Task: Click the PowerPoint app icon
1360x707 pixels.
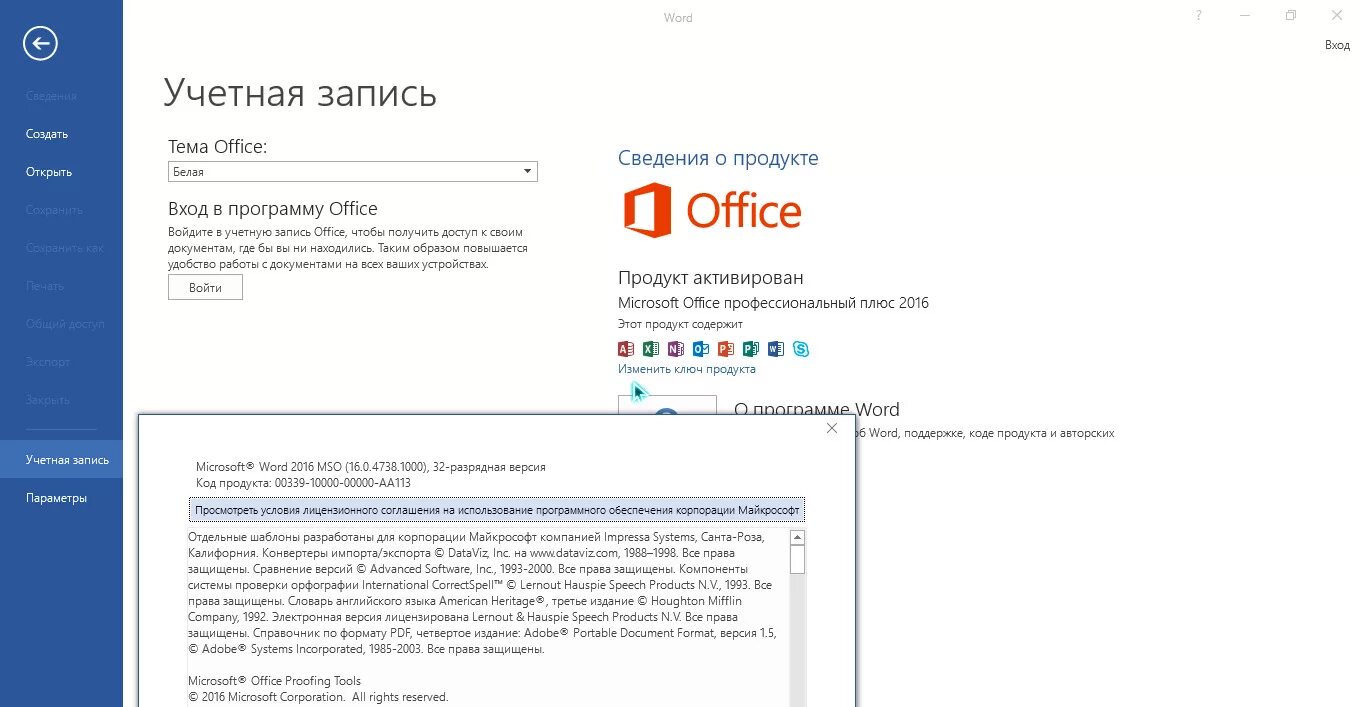Action: pos(726,349)
